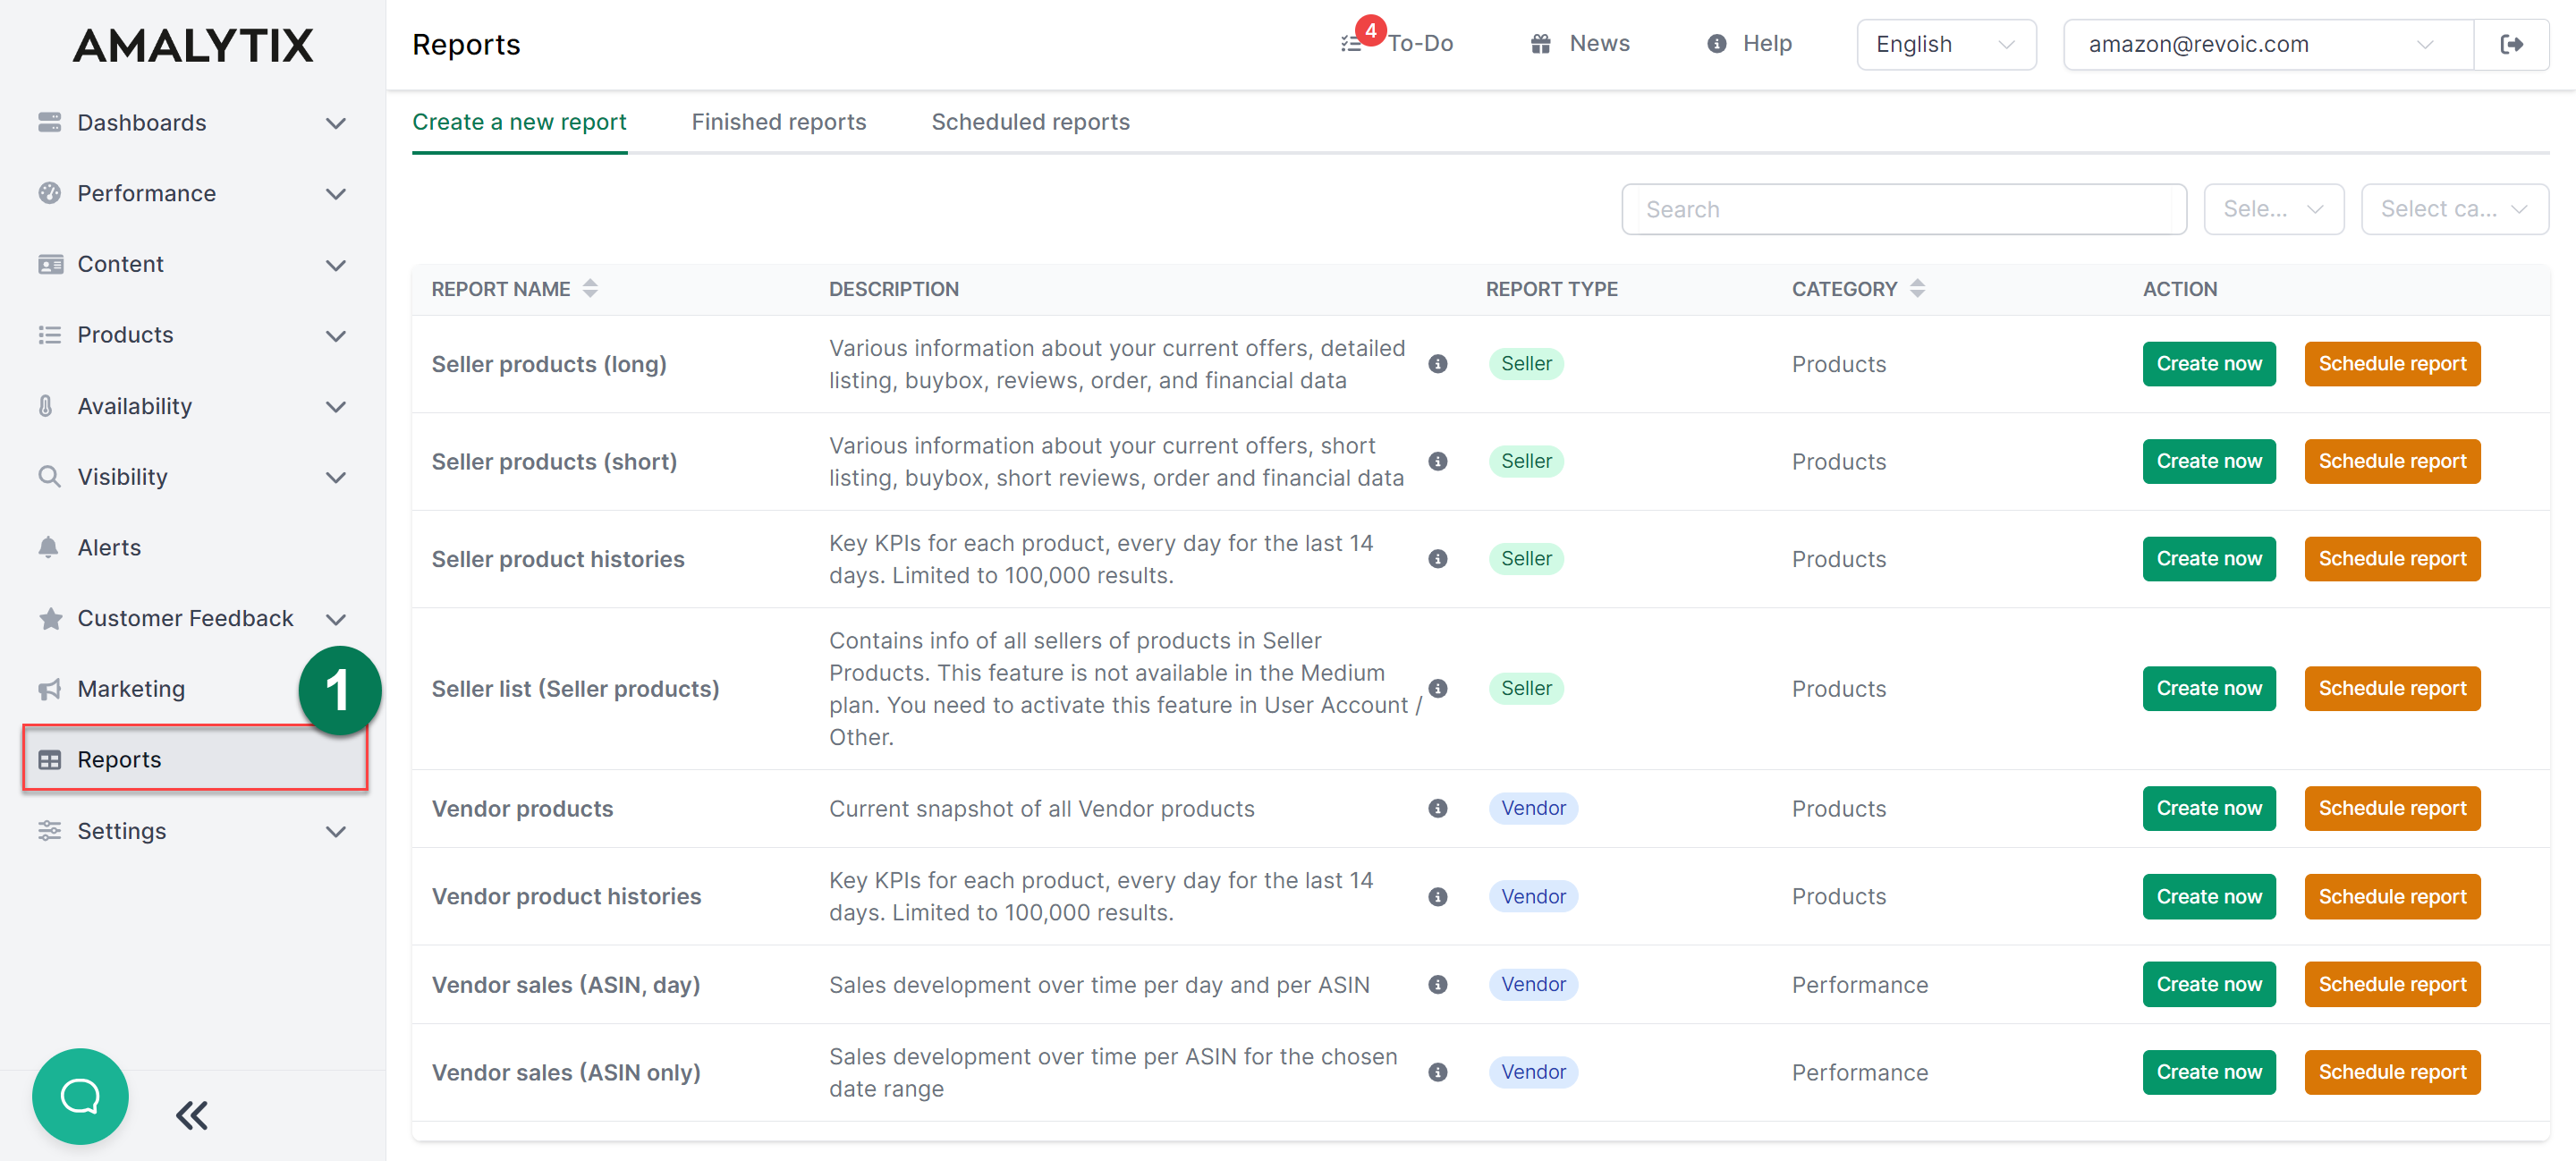Open the Dashboards section in sidebar
Screen dimensions: 2576x1161
[x=140, y=122]
